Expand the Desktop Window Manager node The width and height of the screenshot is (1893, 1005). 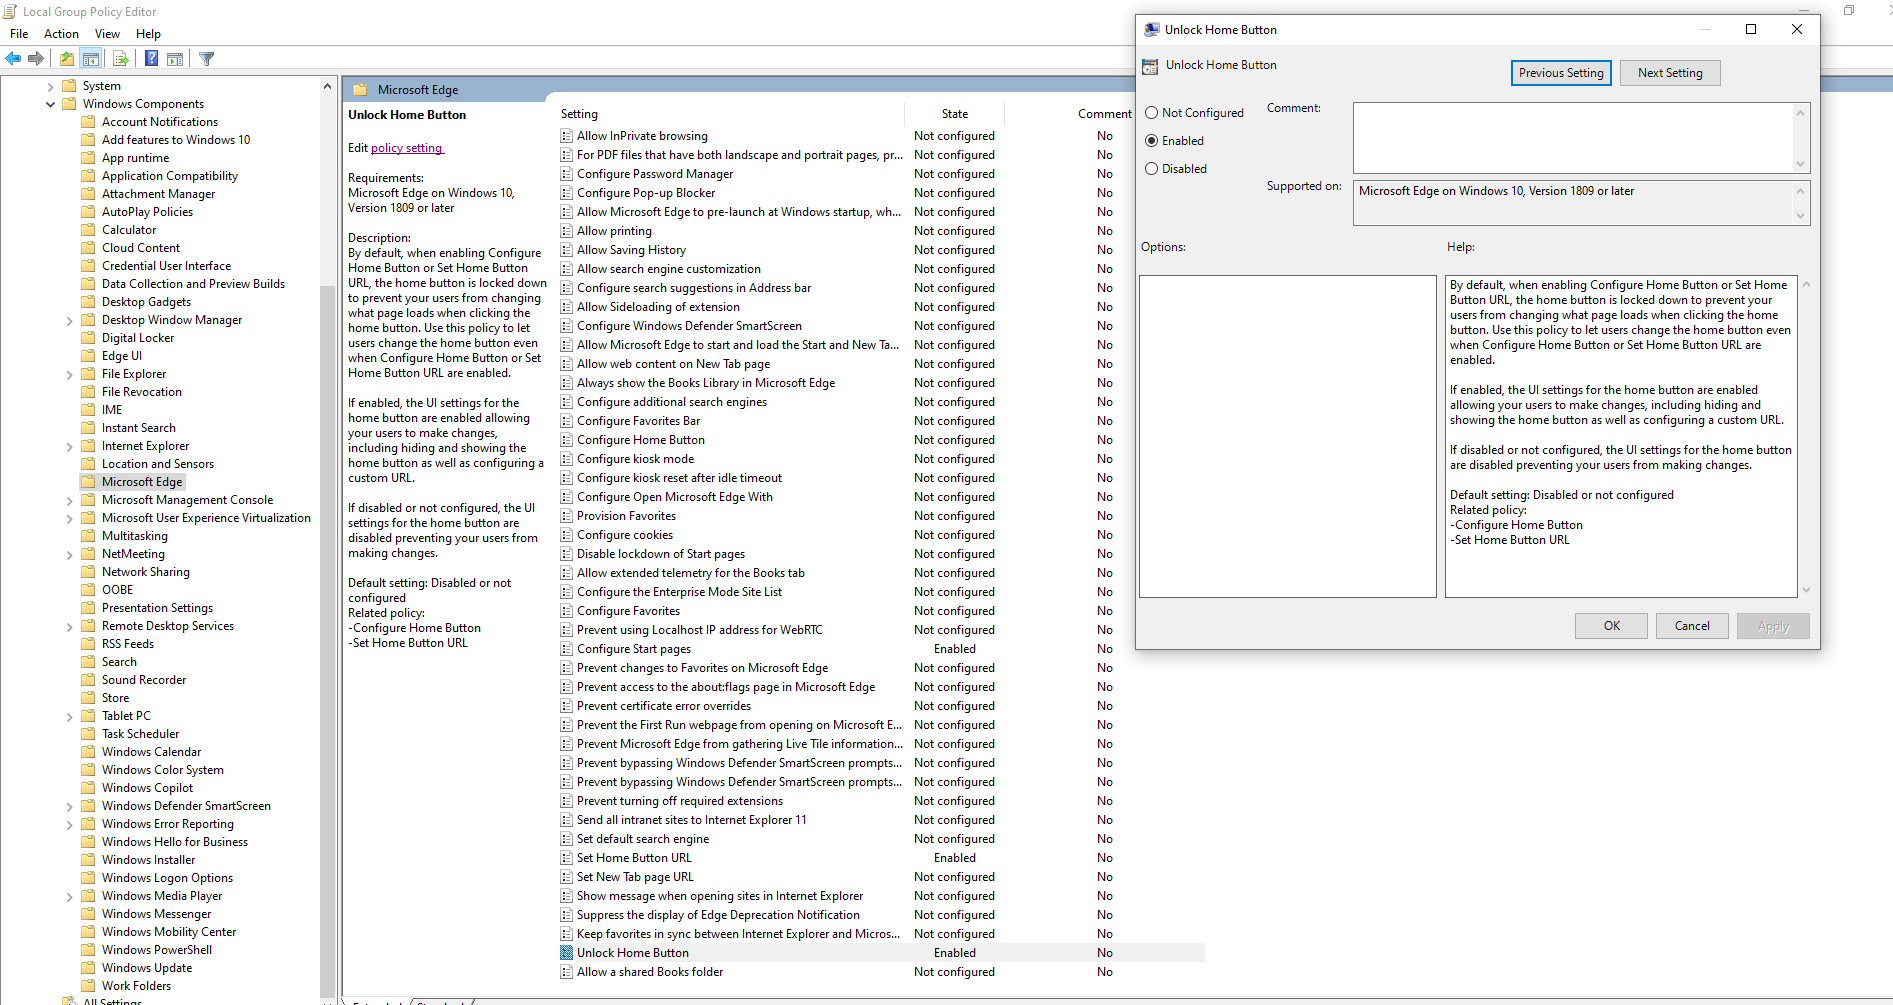[69, 320]
